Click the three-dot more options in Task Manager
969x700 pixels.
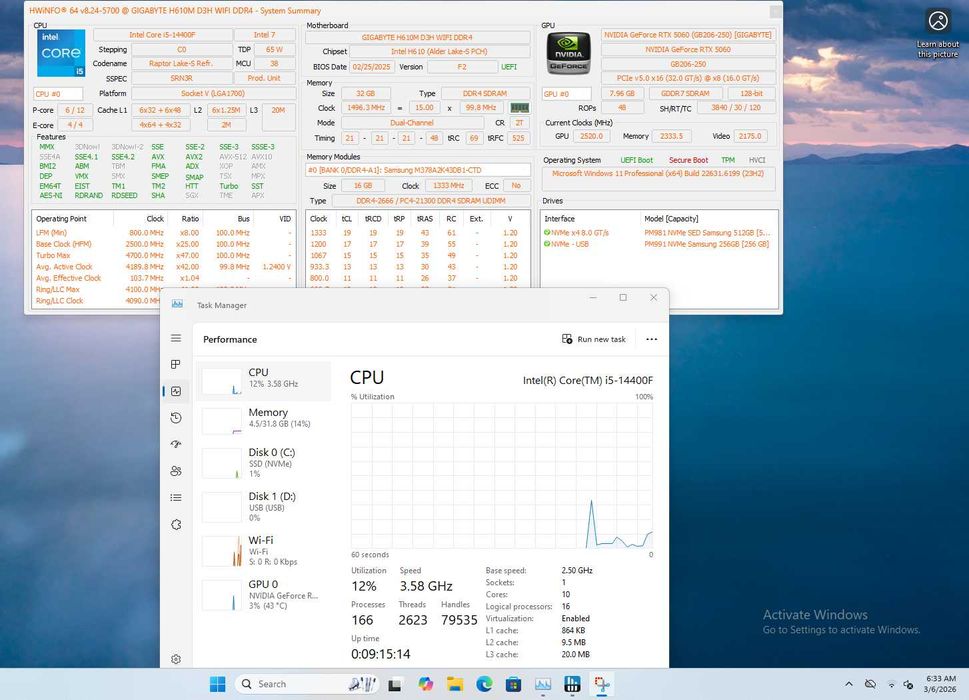[x=651, y=339]
